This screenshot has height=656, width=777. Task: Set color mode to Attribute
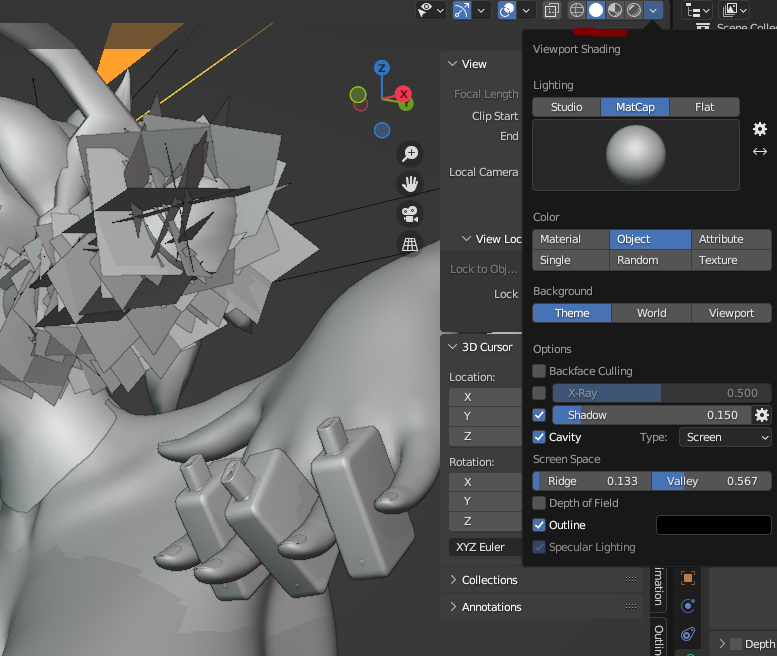731,239
